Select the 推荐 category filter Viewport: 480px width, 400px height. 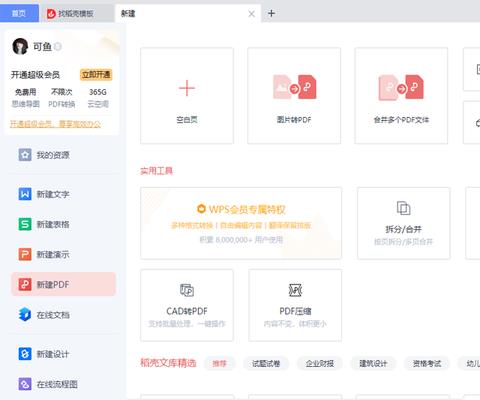[x=220, y=363]
